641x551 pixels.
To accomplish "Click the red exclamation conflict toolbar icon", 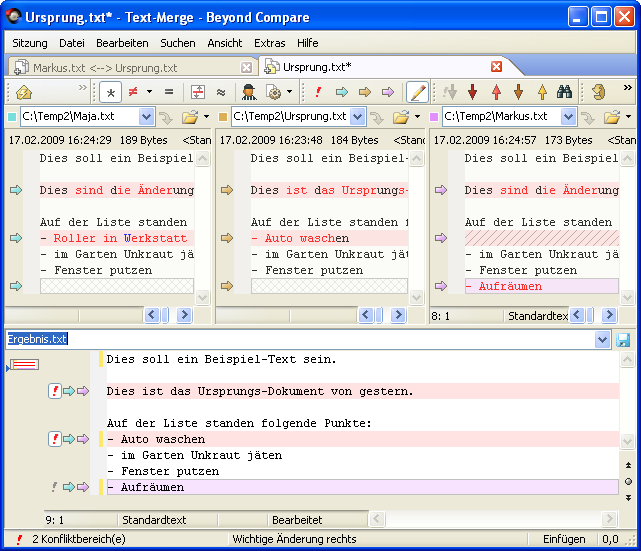I will point(318,92).
